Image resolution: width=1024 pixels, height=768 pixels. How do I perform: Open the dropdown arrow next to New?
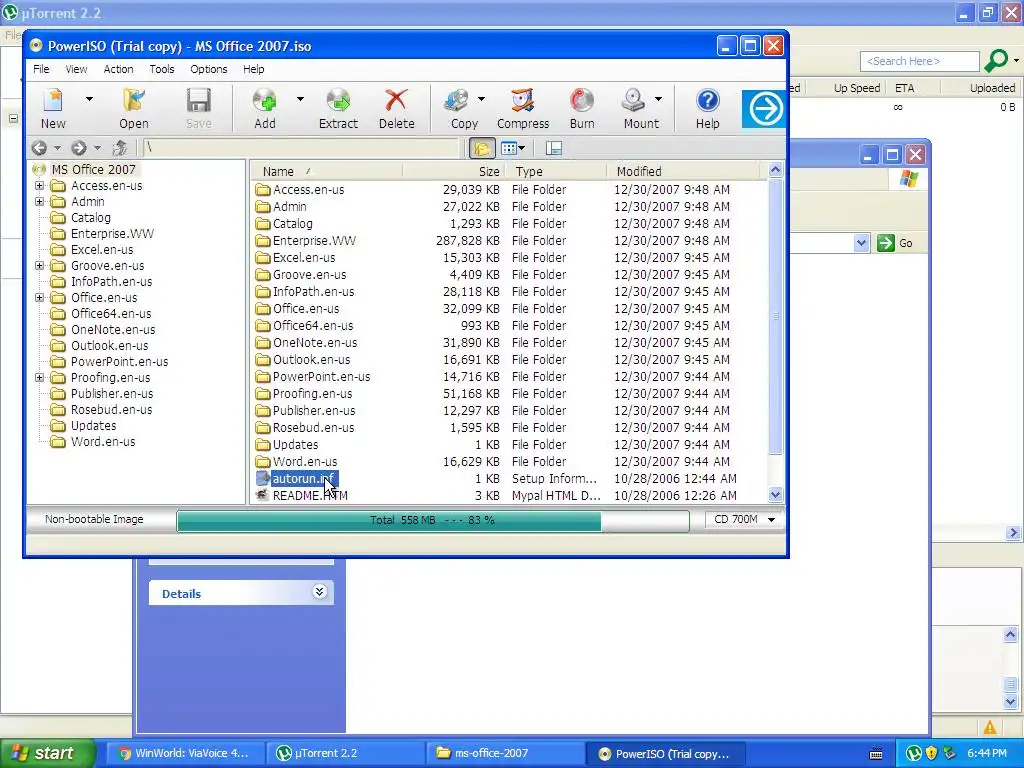89,99
